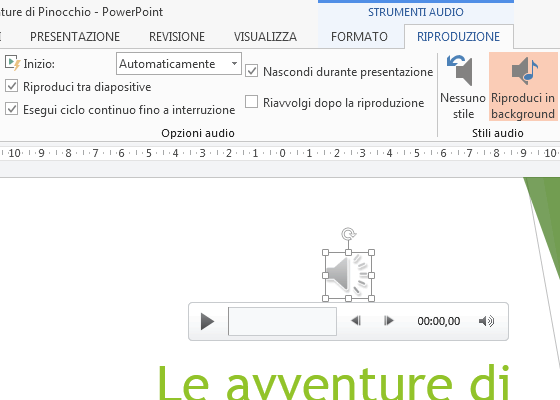Open the FORMATO tab
This screenshot has height=400, width=560.
point(359,37)
